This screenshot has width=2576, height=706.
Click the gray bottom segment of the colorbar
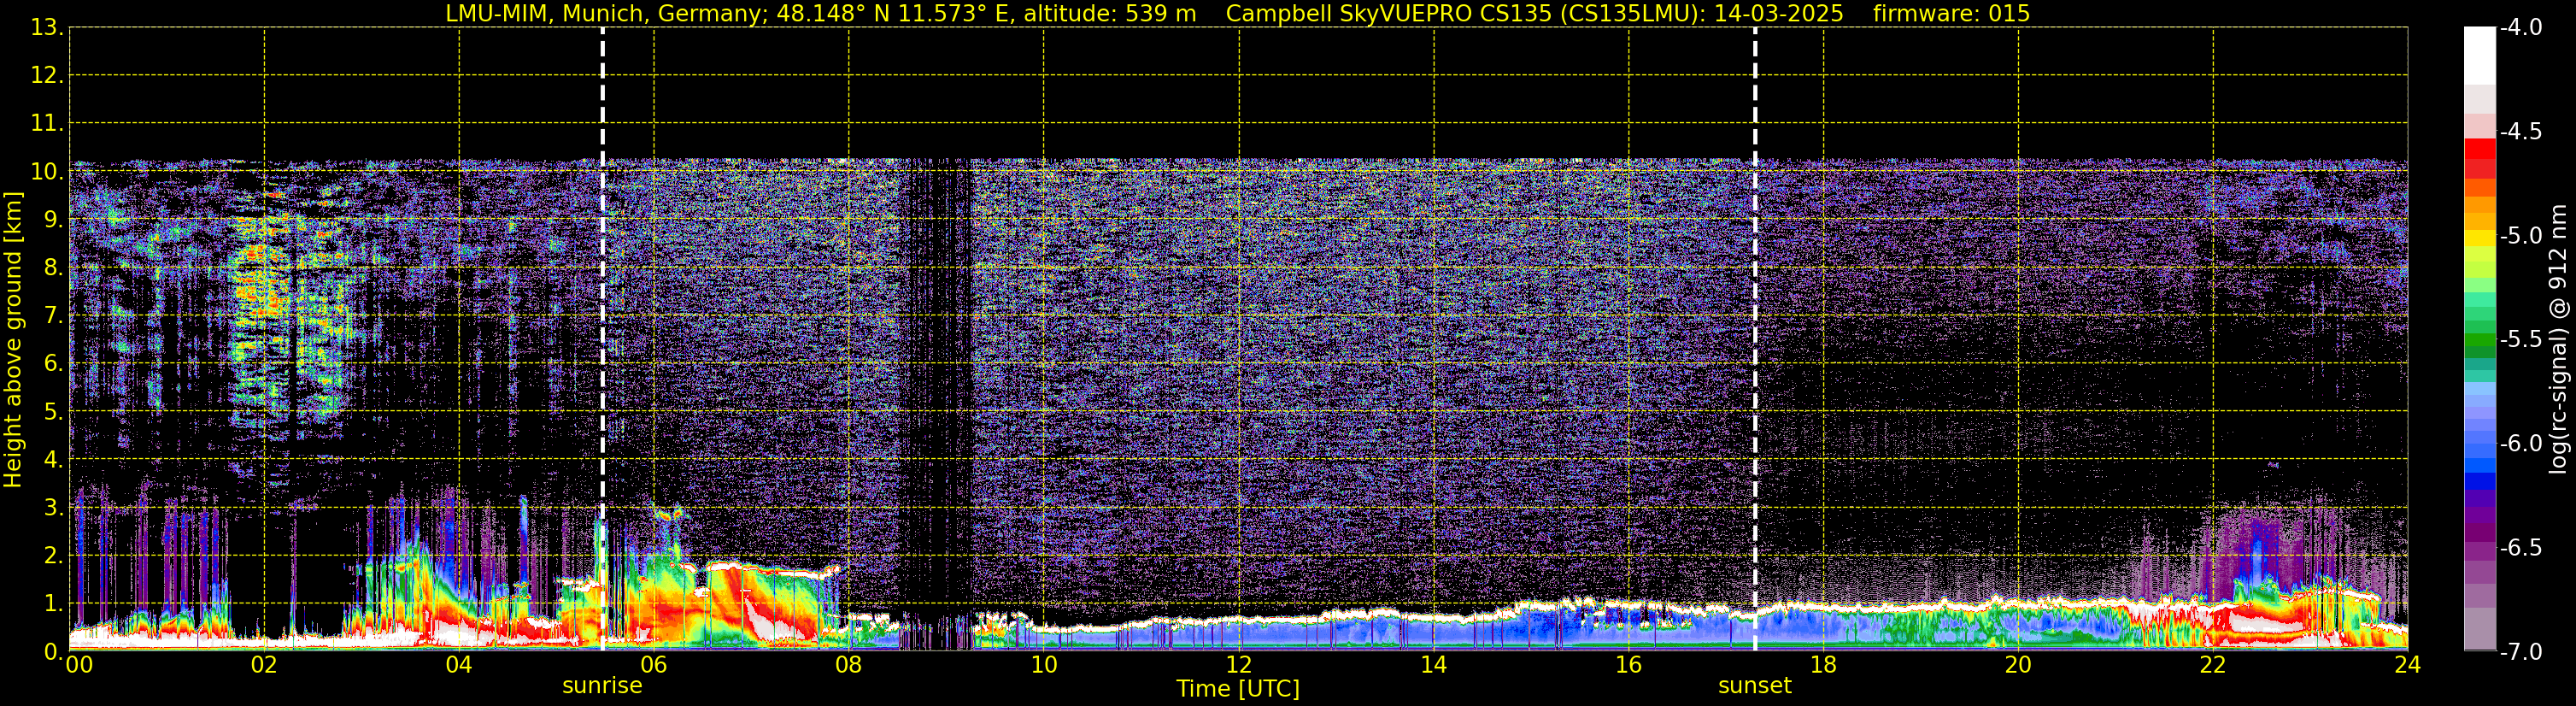pos(2479,630)
